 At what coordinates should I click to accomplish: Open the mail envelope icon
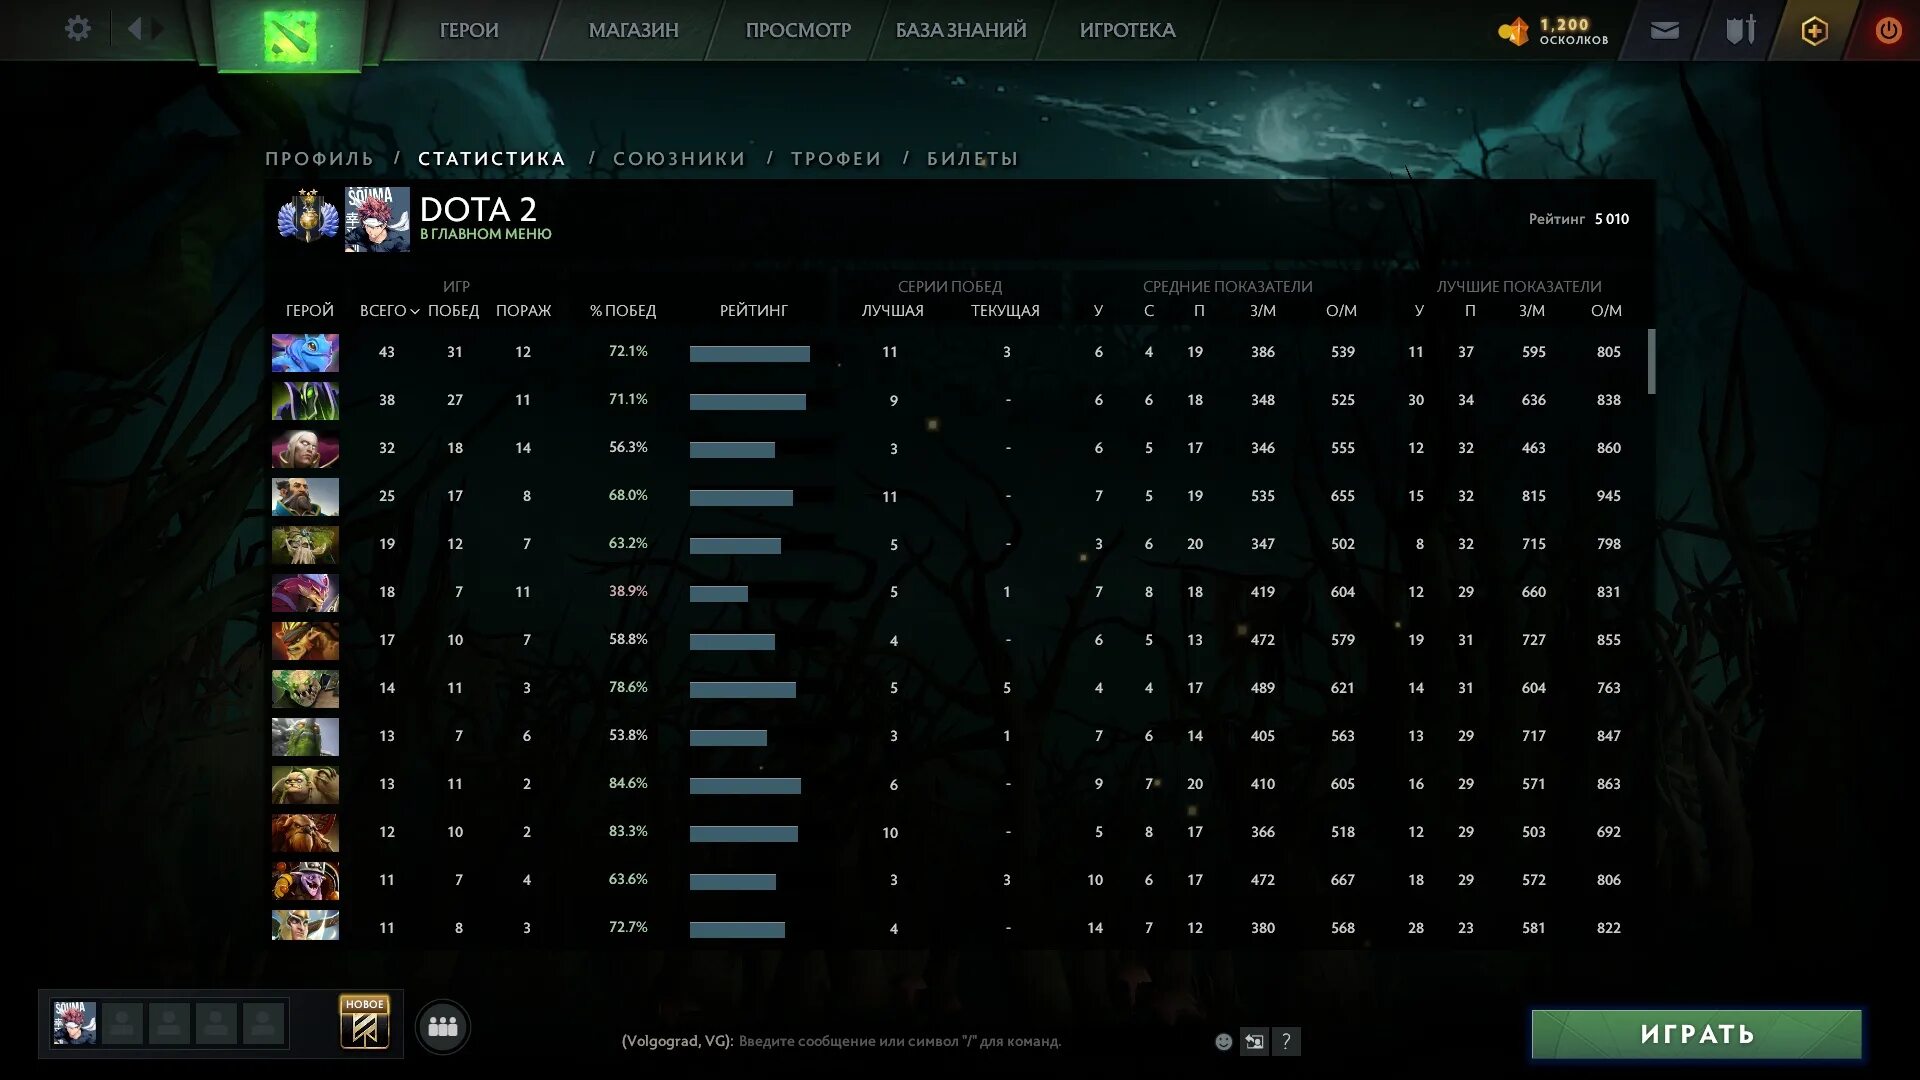coord(1664,31)
